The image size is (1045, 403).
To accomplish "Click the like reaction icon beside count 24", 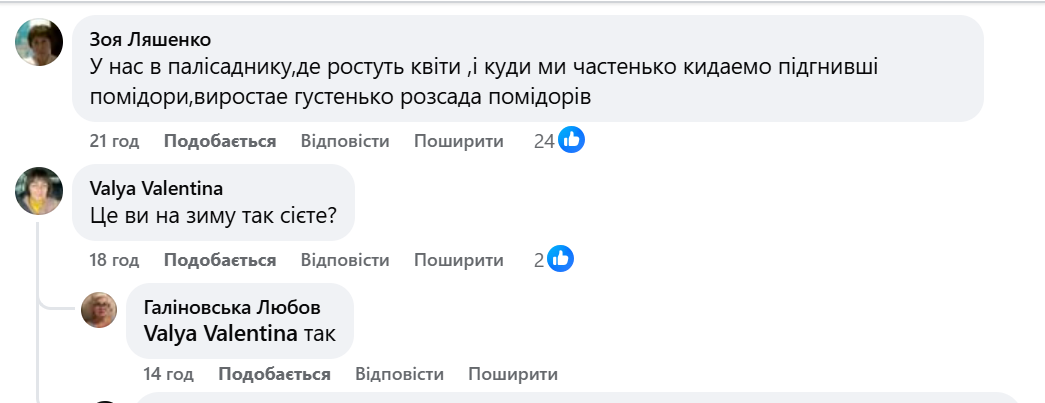I will [x=572, y=140].
